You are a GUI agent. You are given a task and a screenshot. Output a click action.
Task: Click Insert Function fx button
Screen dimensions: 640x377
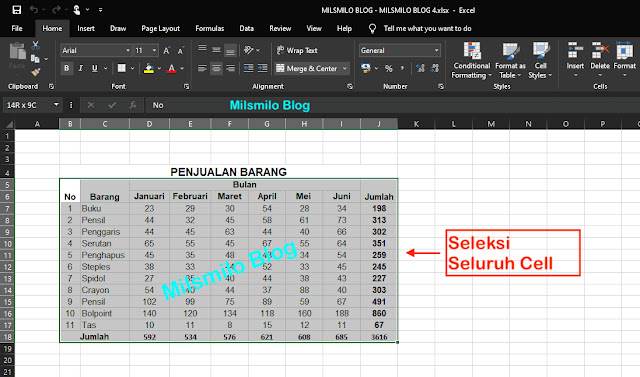coord(132,105)
